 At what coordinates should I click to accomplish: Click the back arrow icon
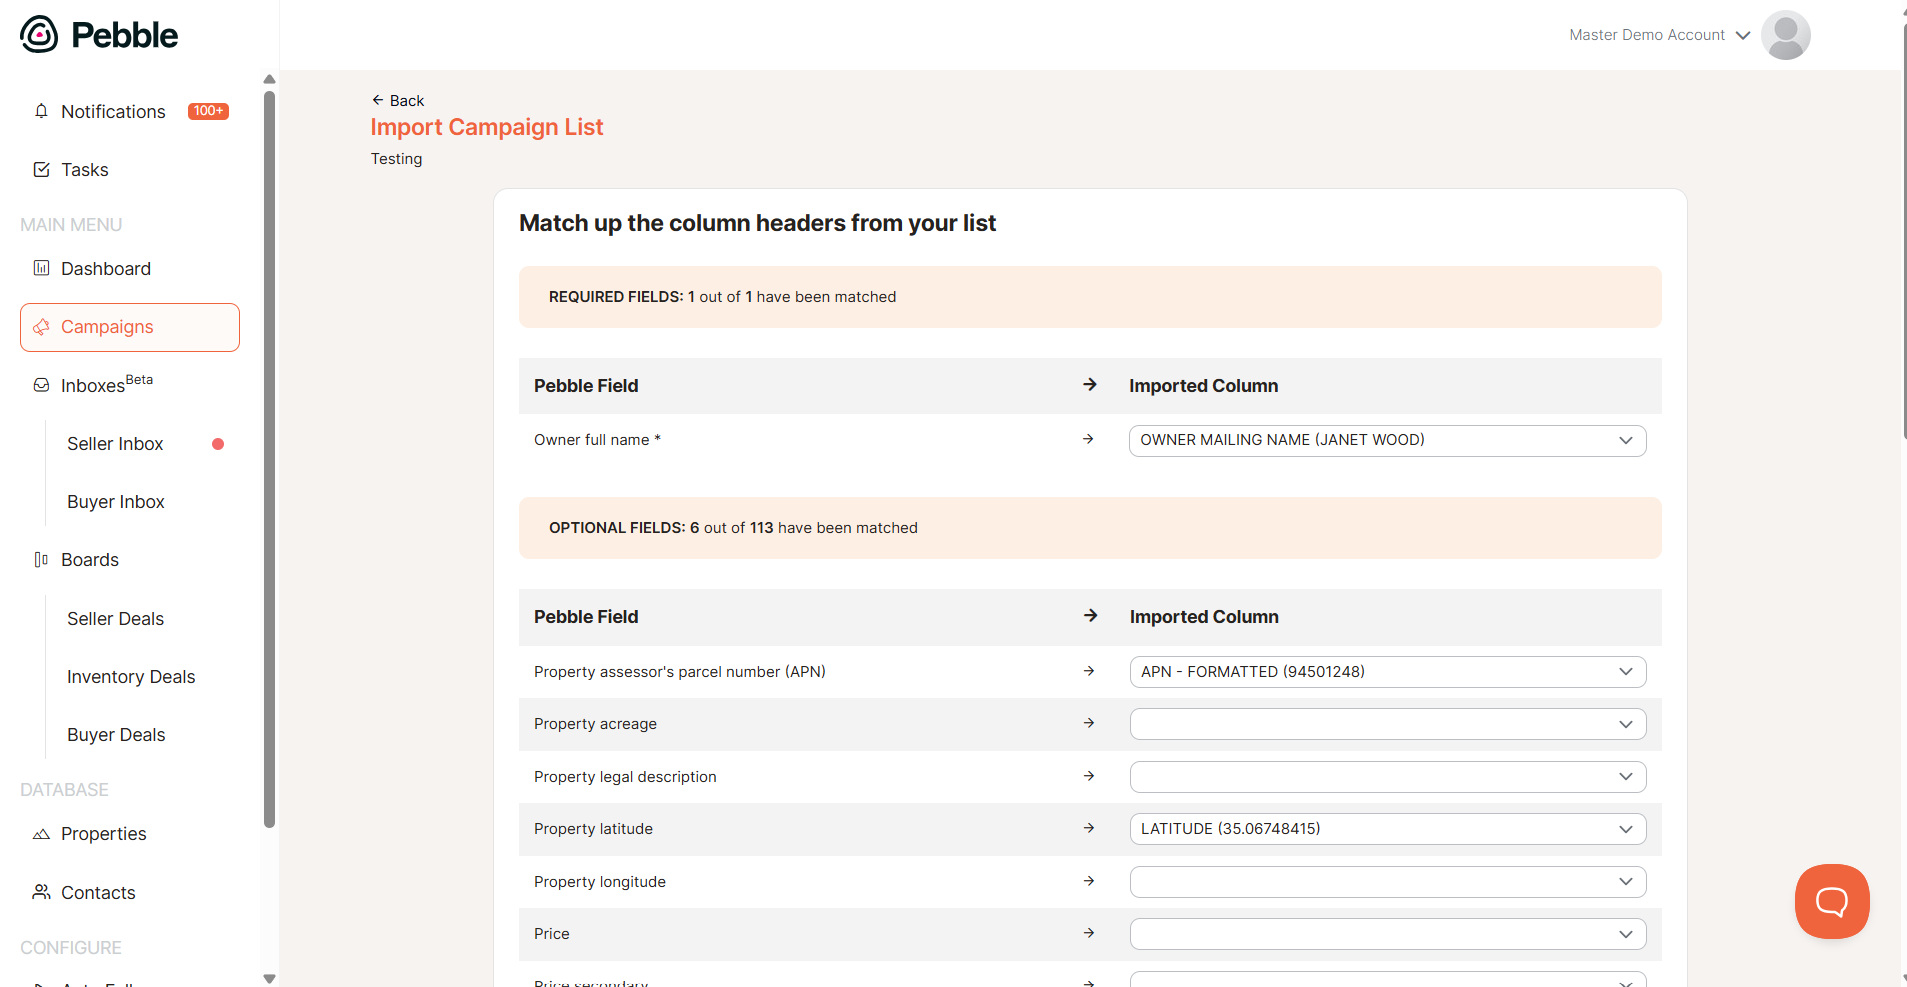click(x=377, y=100)
